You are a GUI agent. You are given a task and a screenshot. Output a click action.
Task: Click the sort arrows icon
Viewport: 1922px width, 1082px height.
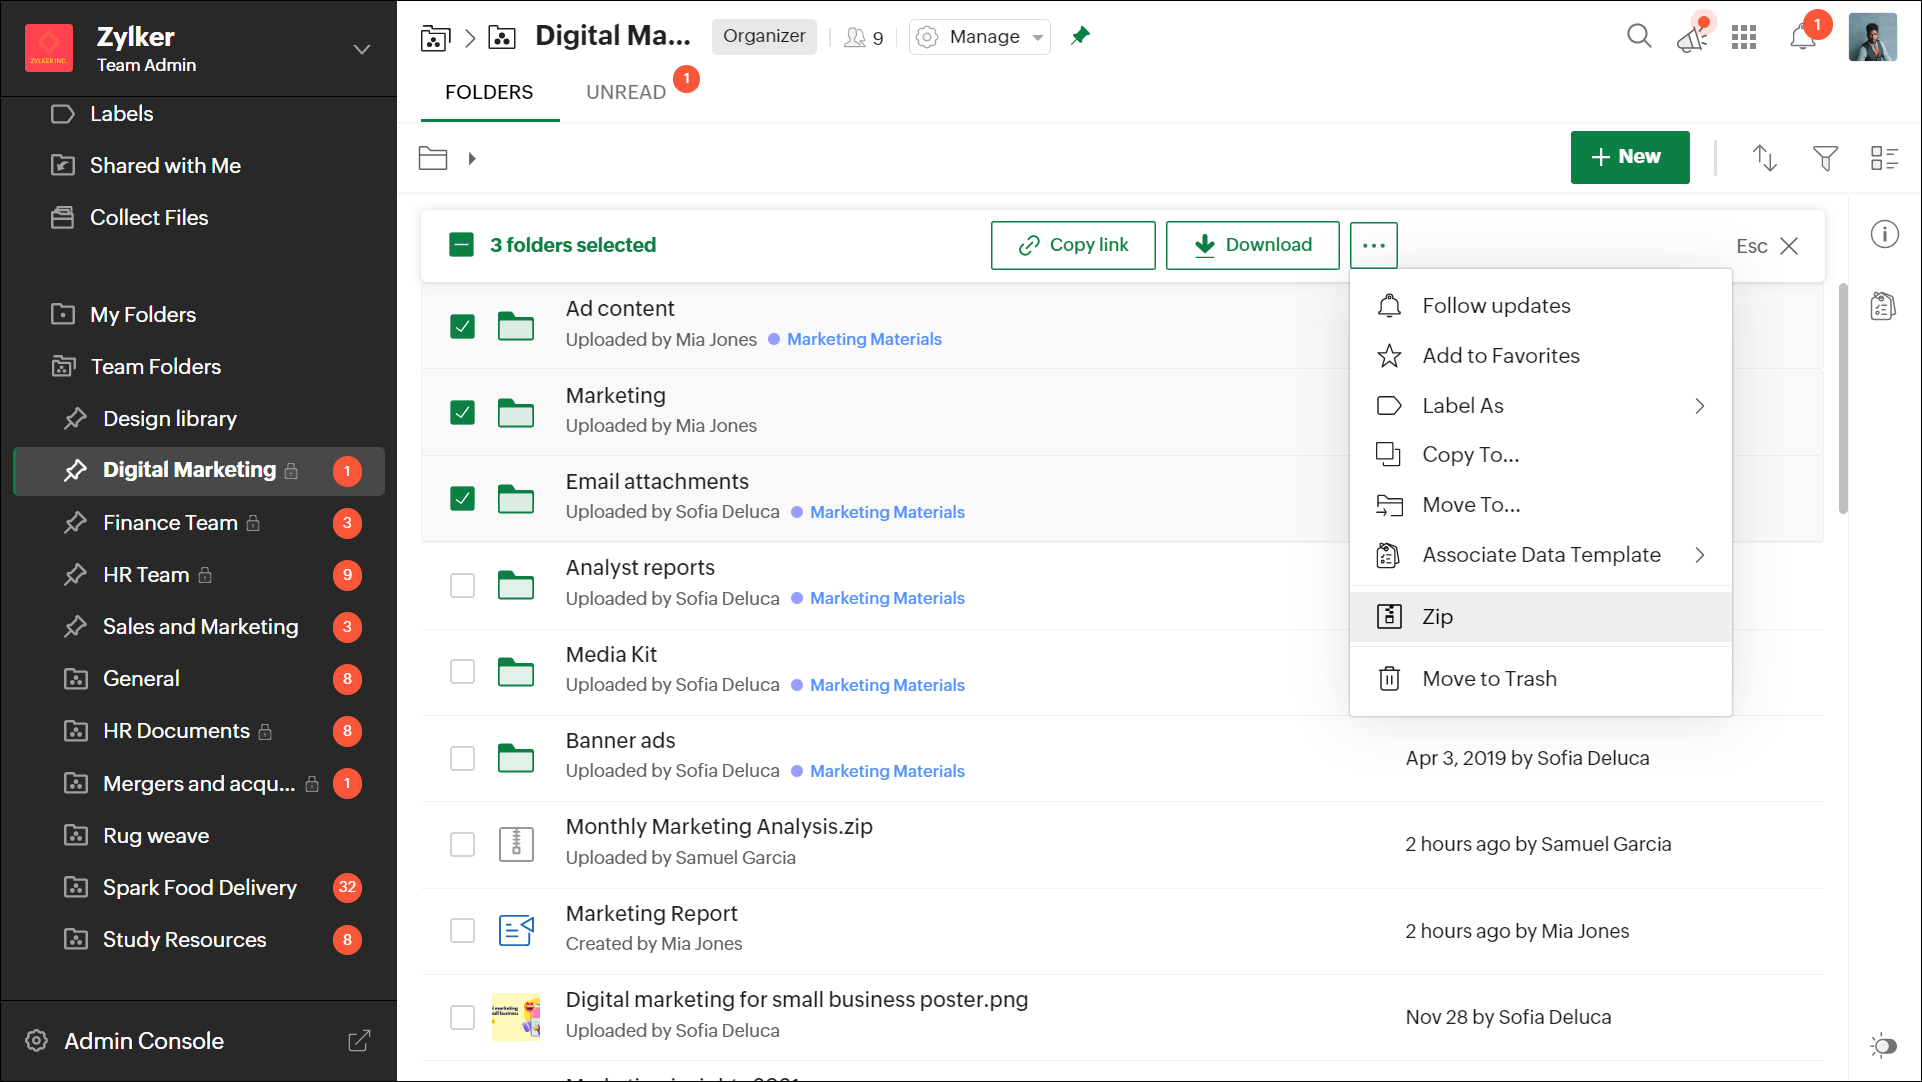pos(1764,158)
